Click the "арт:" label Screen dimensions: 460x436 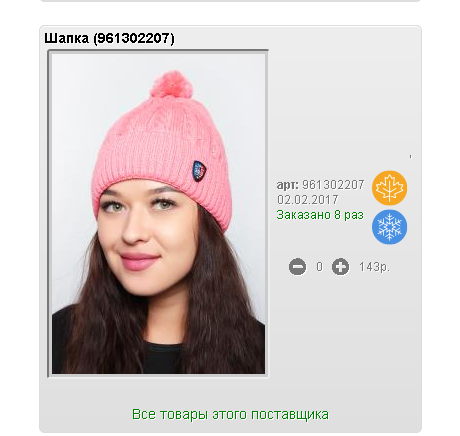[288, 185]
